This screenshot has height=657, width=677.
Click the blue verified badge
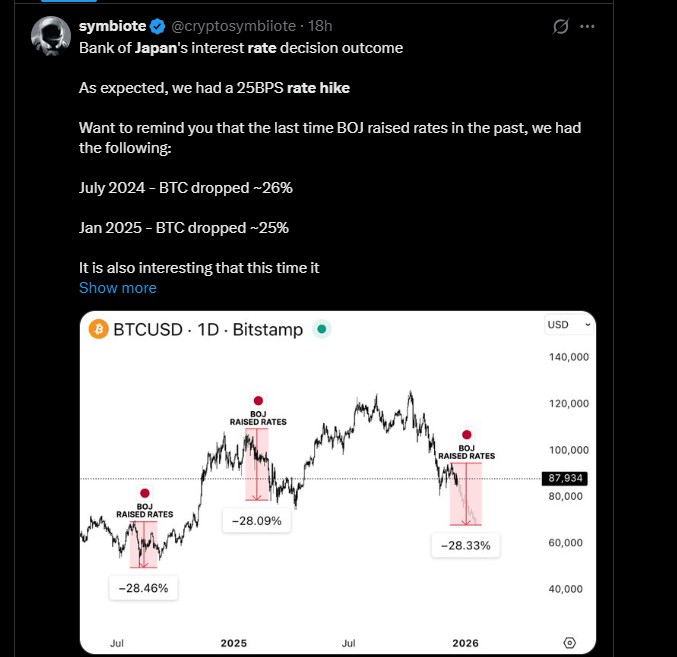coord(158,27)
